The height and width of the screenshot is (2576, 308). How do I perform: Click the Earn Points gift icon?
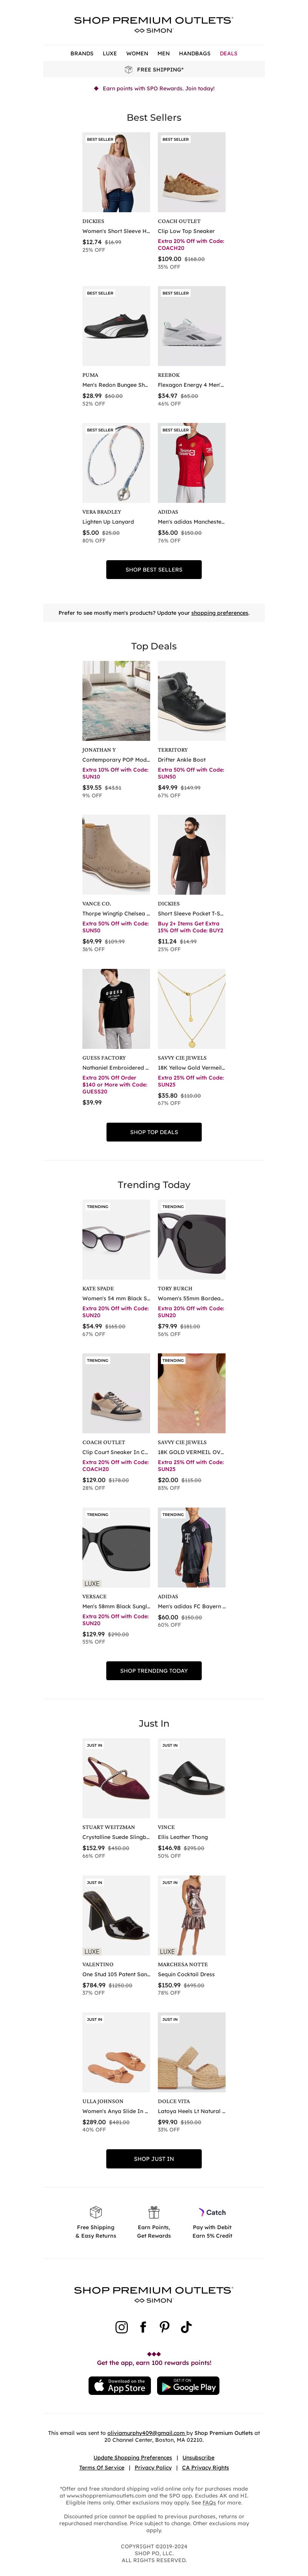(154, 2211)
